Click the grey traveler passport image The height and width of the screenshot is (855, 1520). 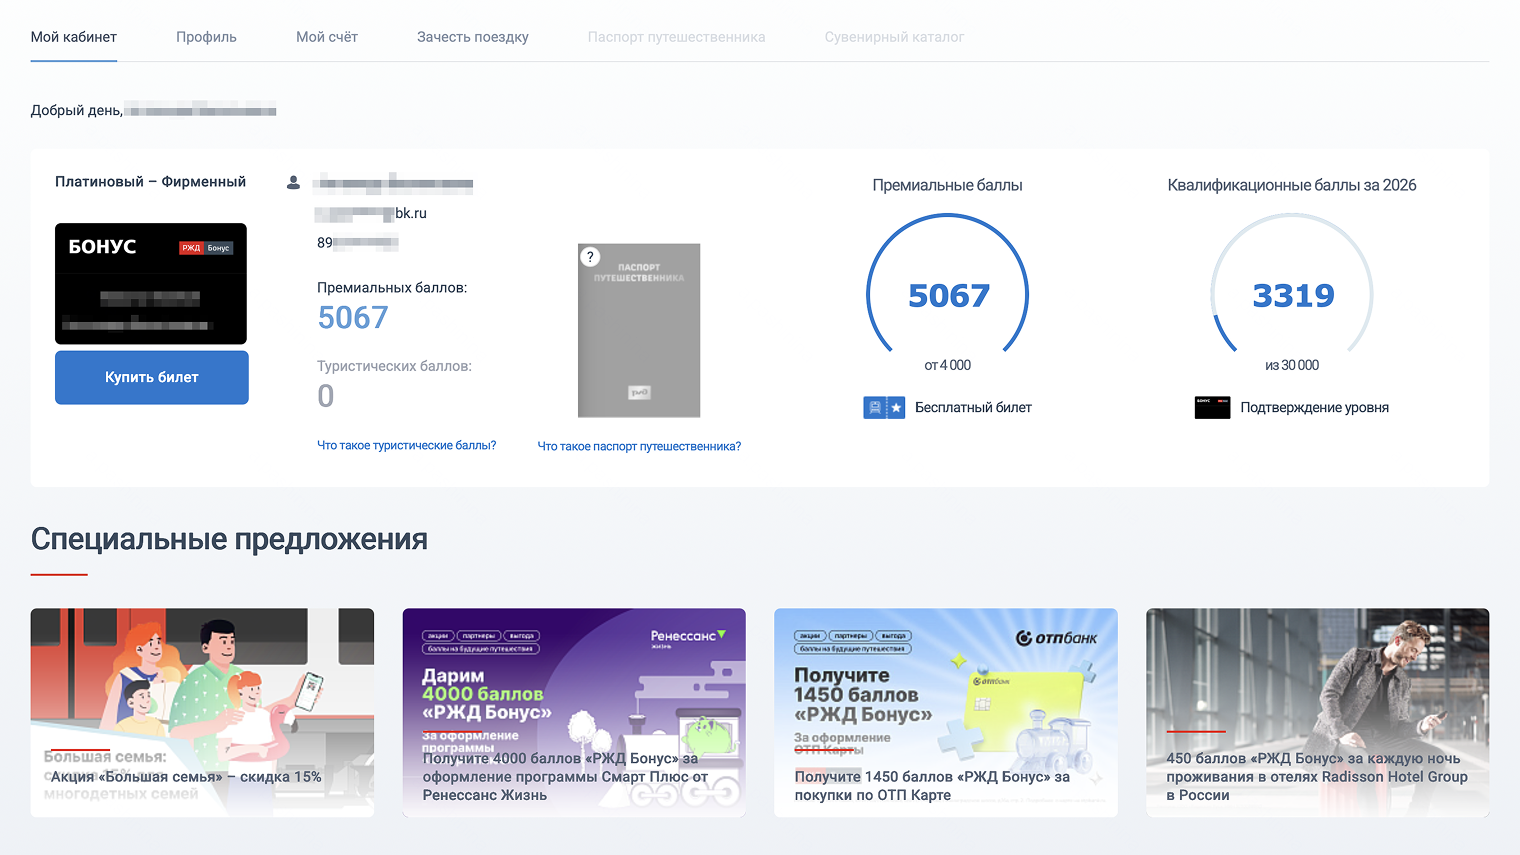pyautogui.click(x=639, y=330)
